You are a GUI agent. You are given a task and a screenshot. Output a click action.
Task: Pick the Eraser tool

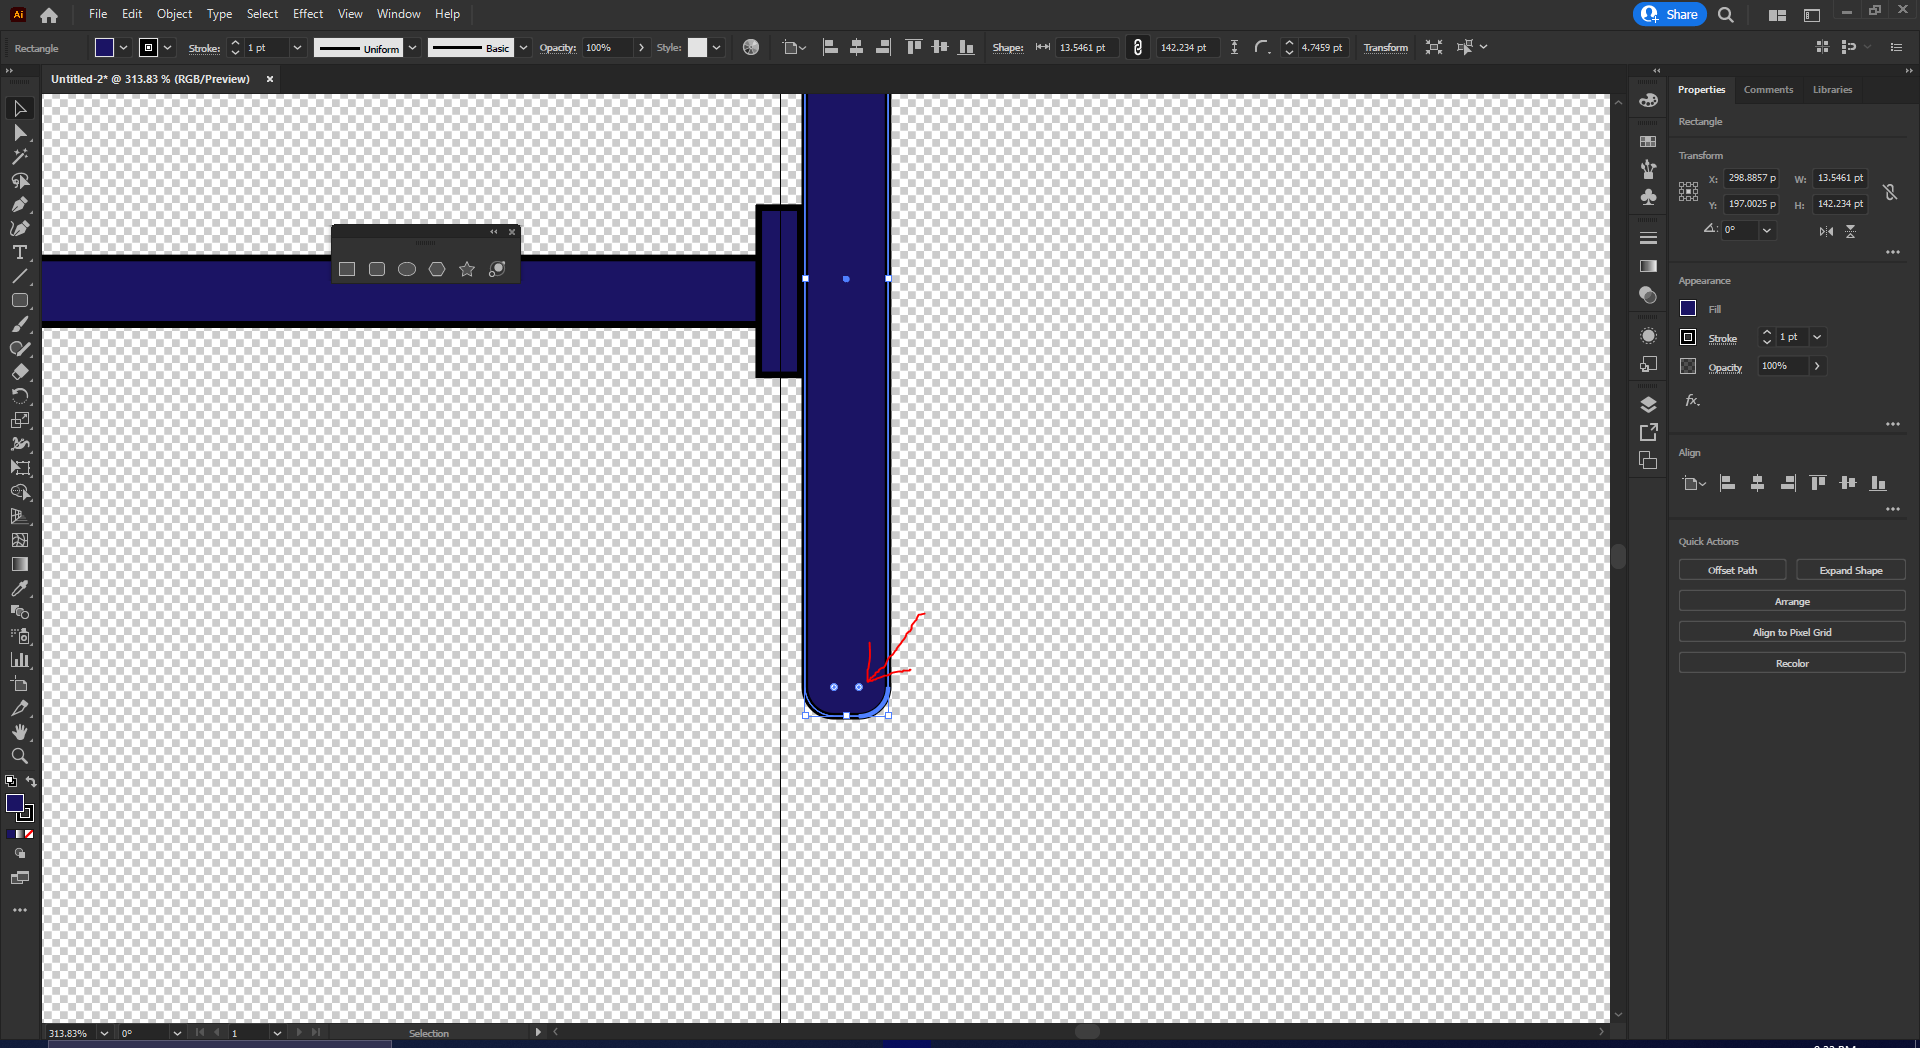point(20,372)
